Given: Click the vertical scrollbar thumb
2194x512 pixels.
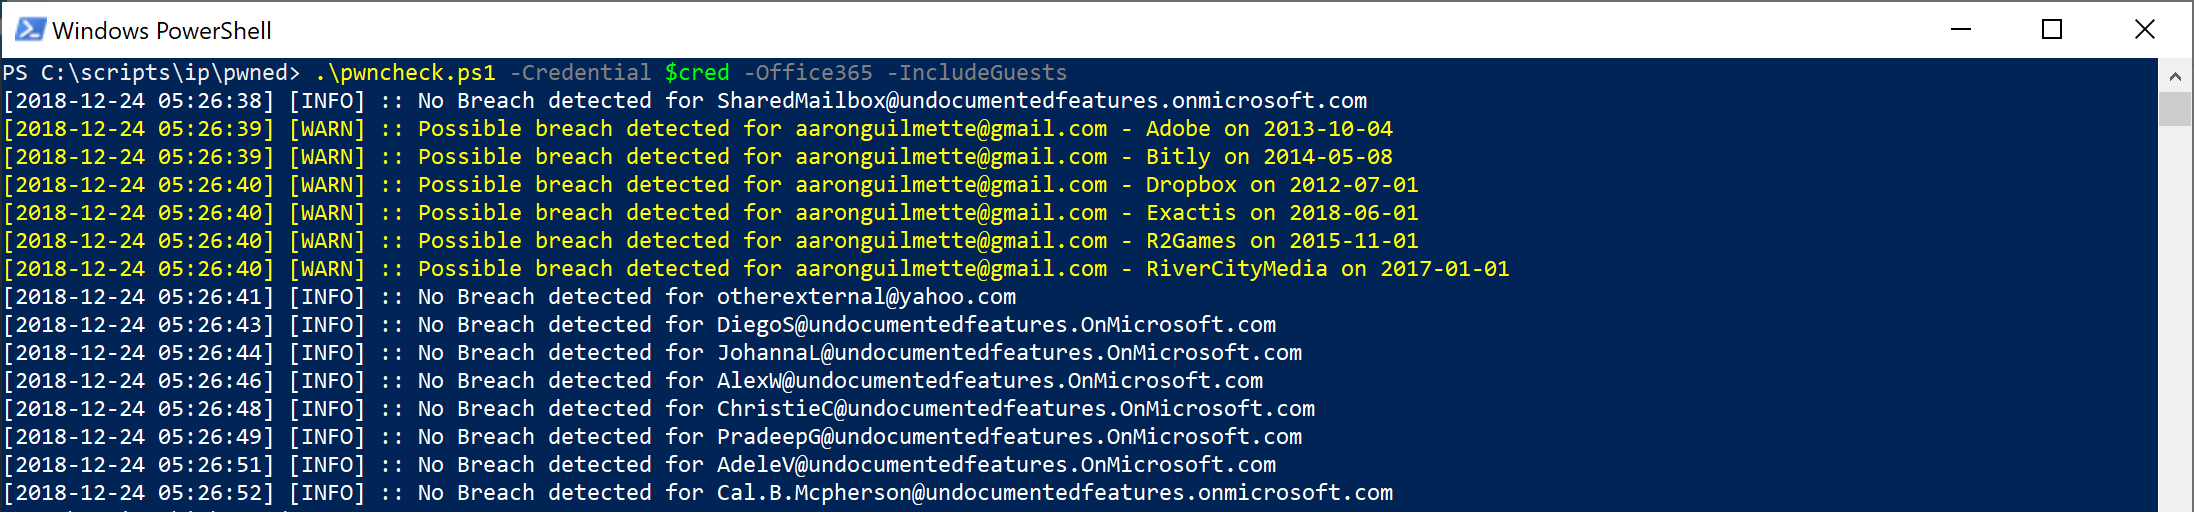Looking at the screenshot, I should click(x=2175, y=109).
